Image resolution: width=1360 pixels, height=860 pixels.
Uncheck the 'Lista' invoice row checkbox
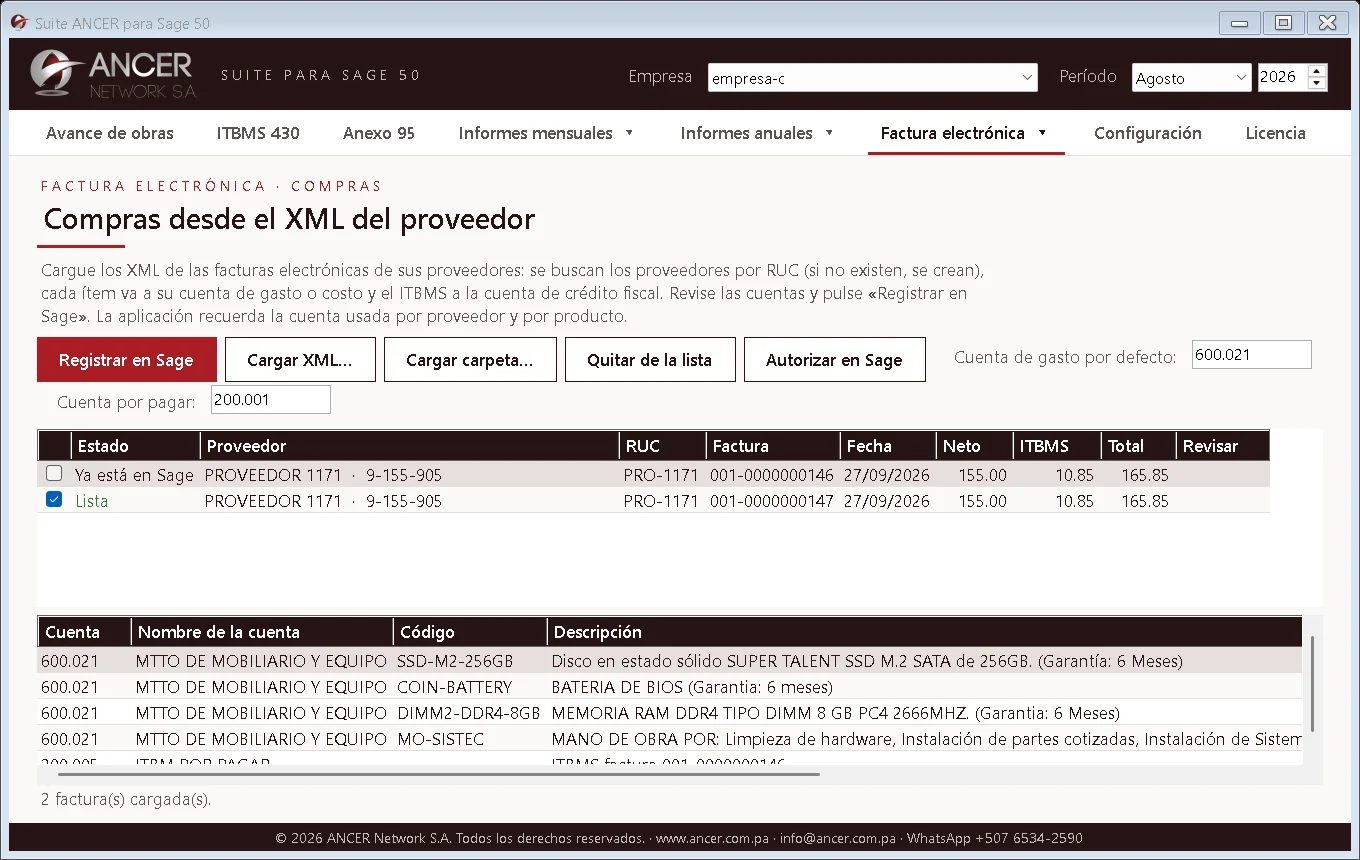pyautogui.click(x=54, y=500)
